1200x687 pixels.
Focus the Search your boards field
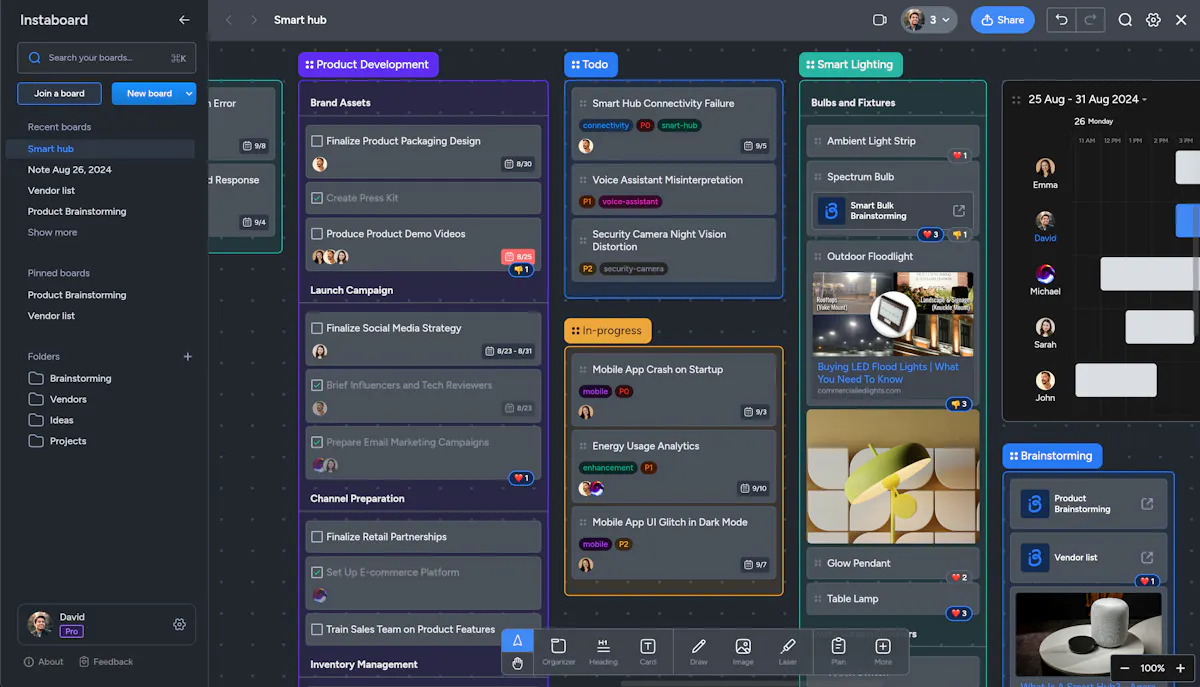click(x=107, y=58)
